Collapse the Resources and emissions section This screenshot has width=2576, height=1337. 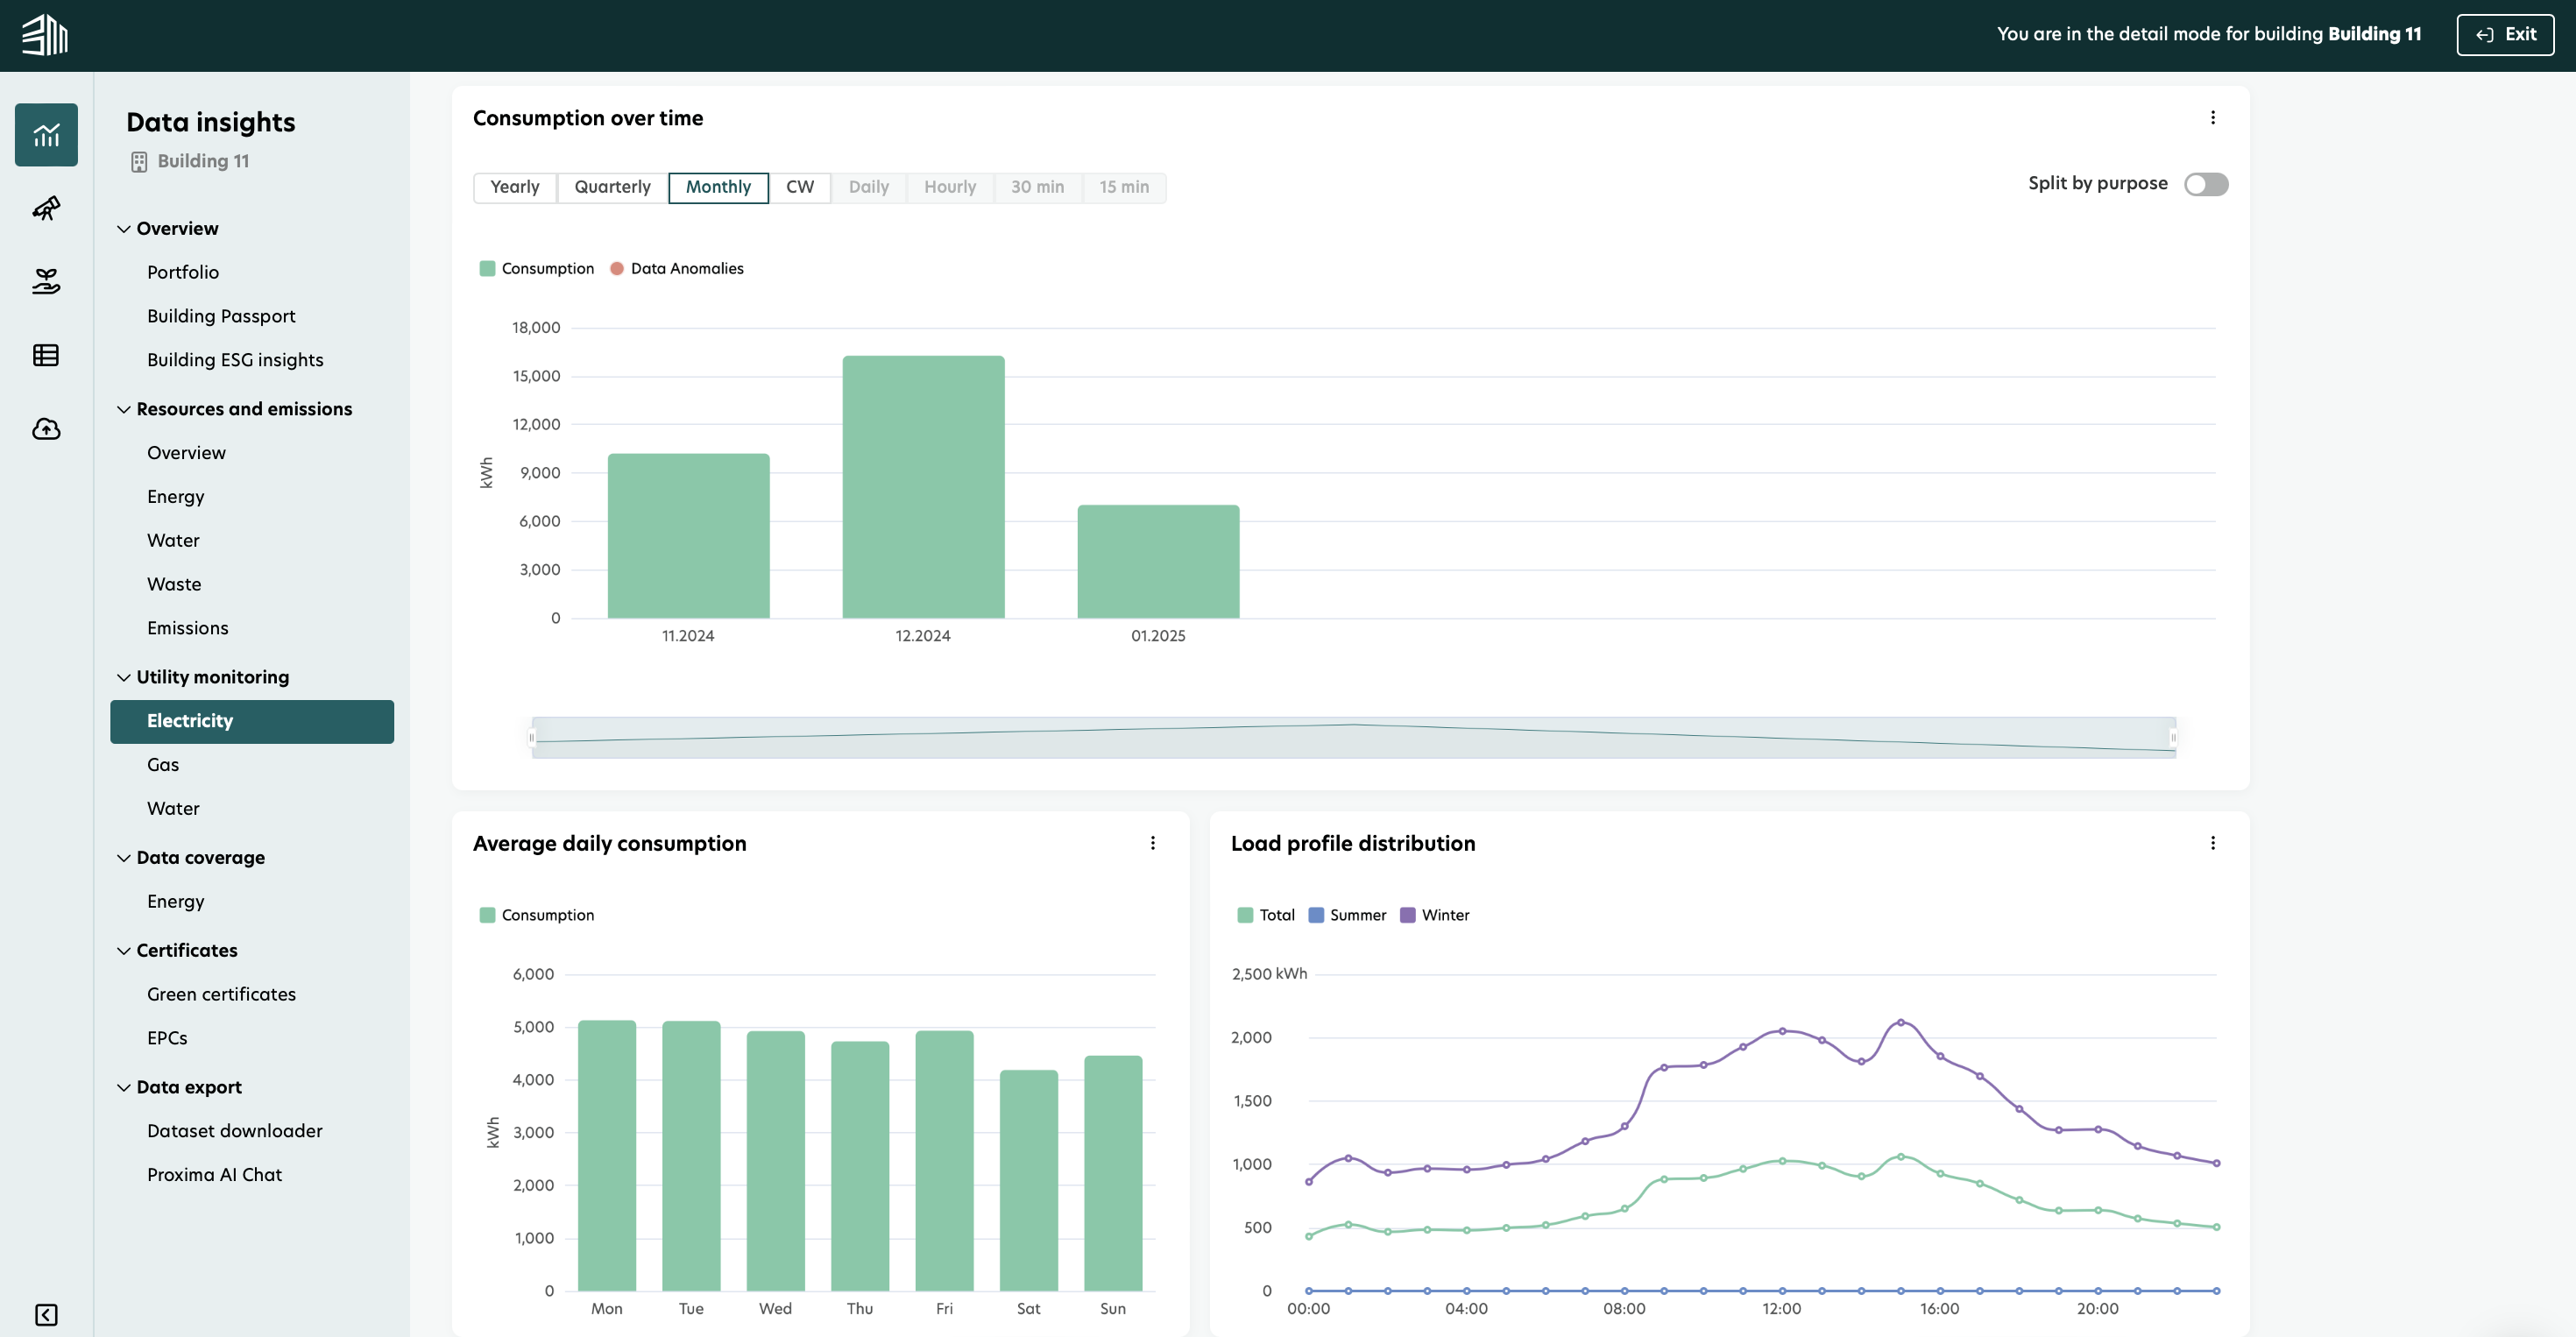[124, 409]
